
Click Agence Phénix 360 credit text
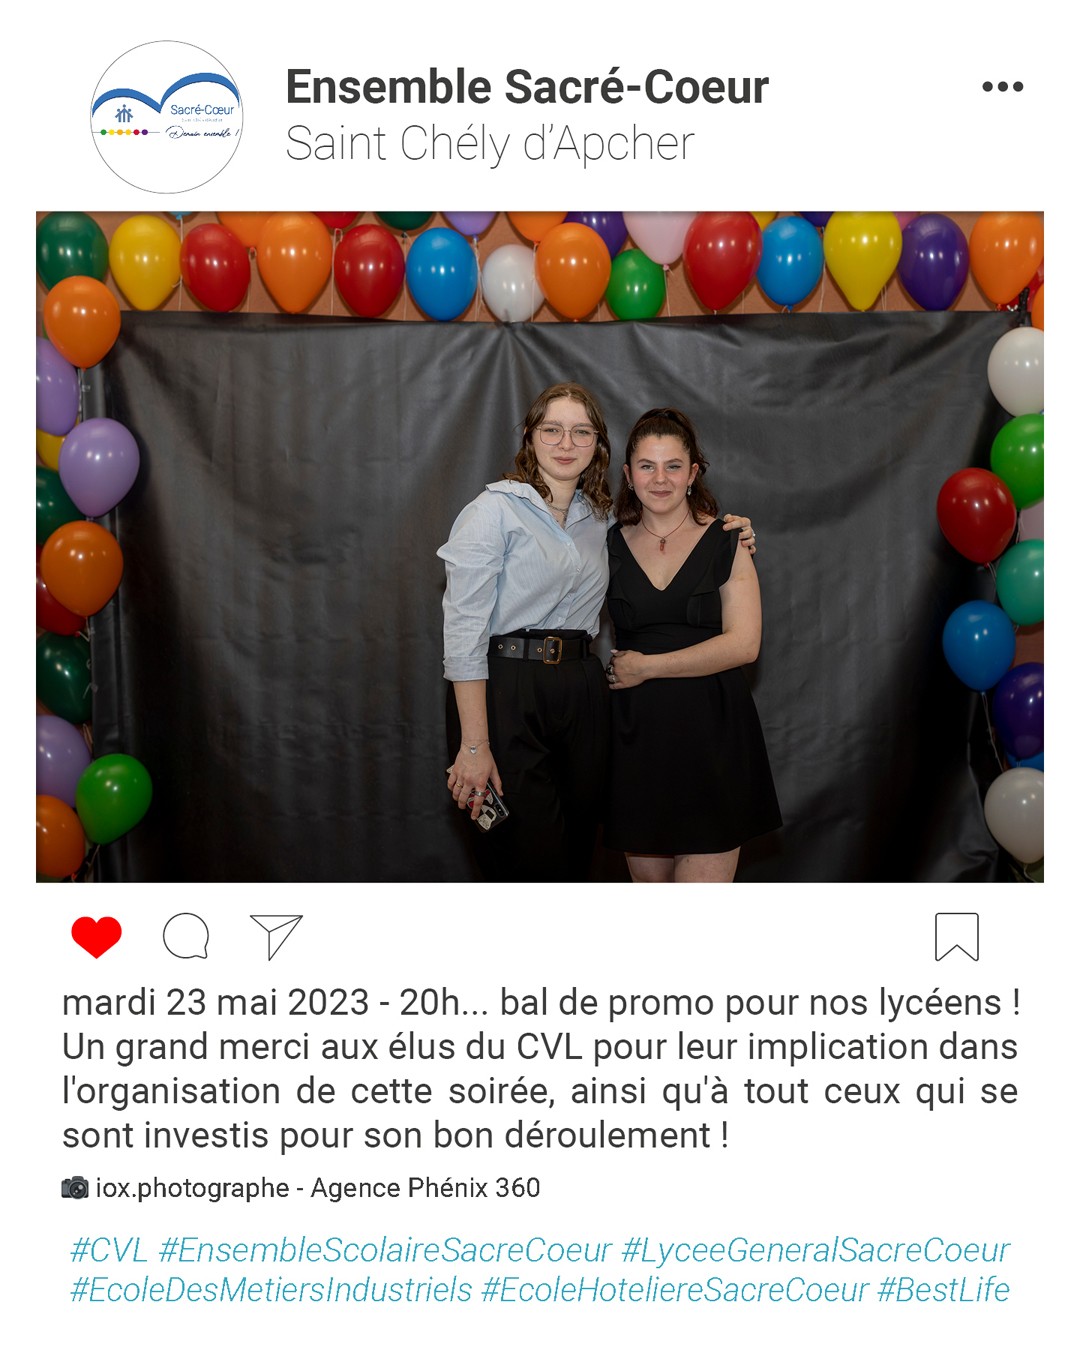pos(425,1188)
